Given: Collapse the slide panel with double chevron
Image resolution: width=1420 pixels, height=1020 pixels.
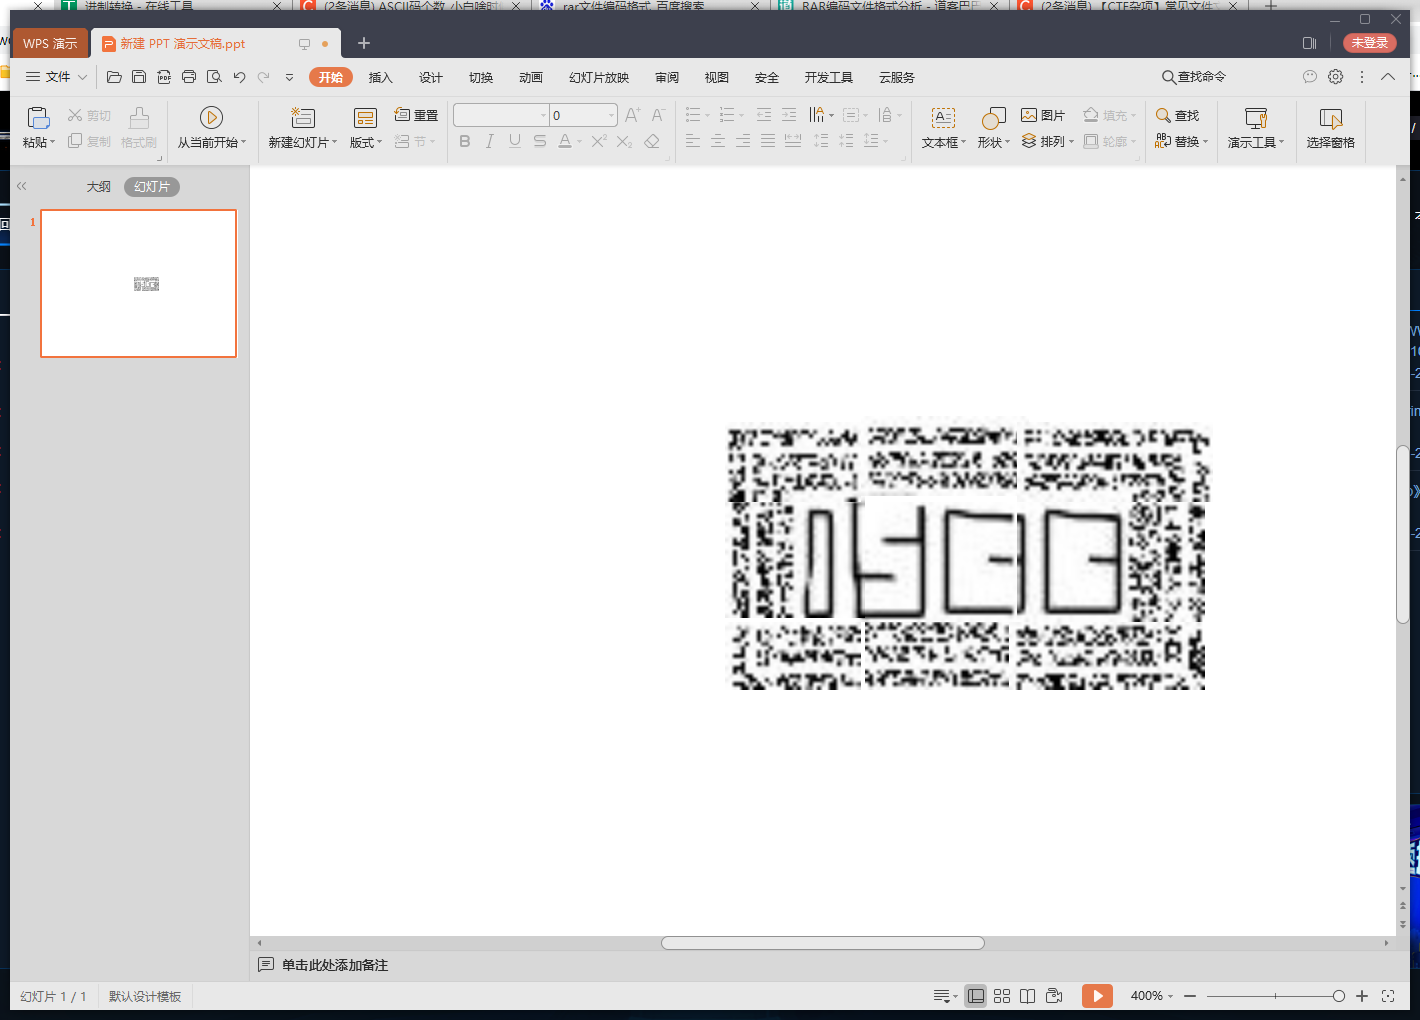Looking at the screenshot, I should coord(21,186).
